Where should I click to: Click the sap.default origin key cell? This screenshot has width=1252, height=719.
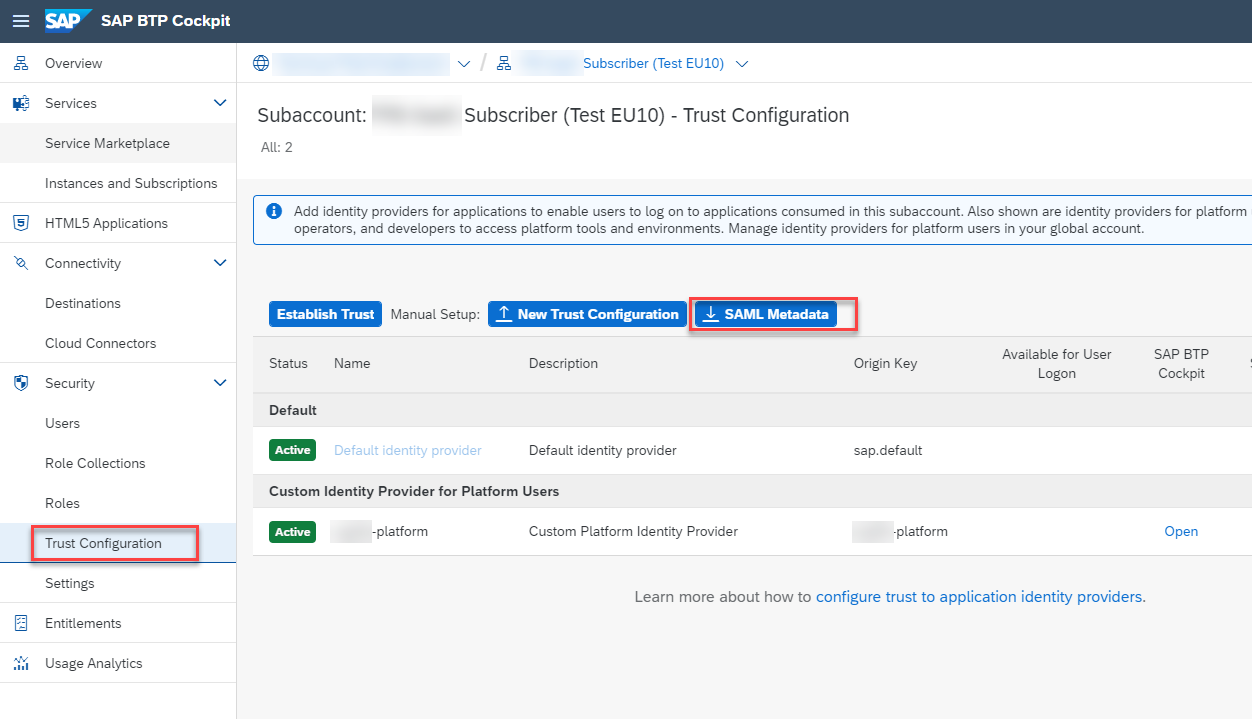tap(888, 450)
